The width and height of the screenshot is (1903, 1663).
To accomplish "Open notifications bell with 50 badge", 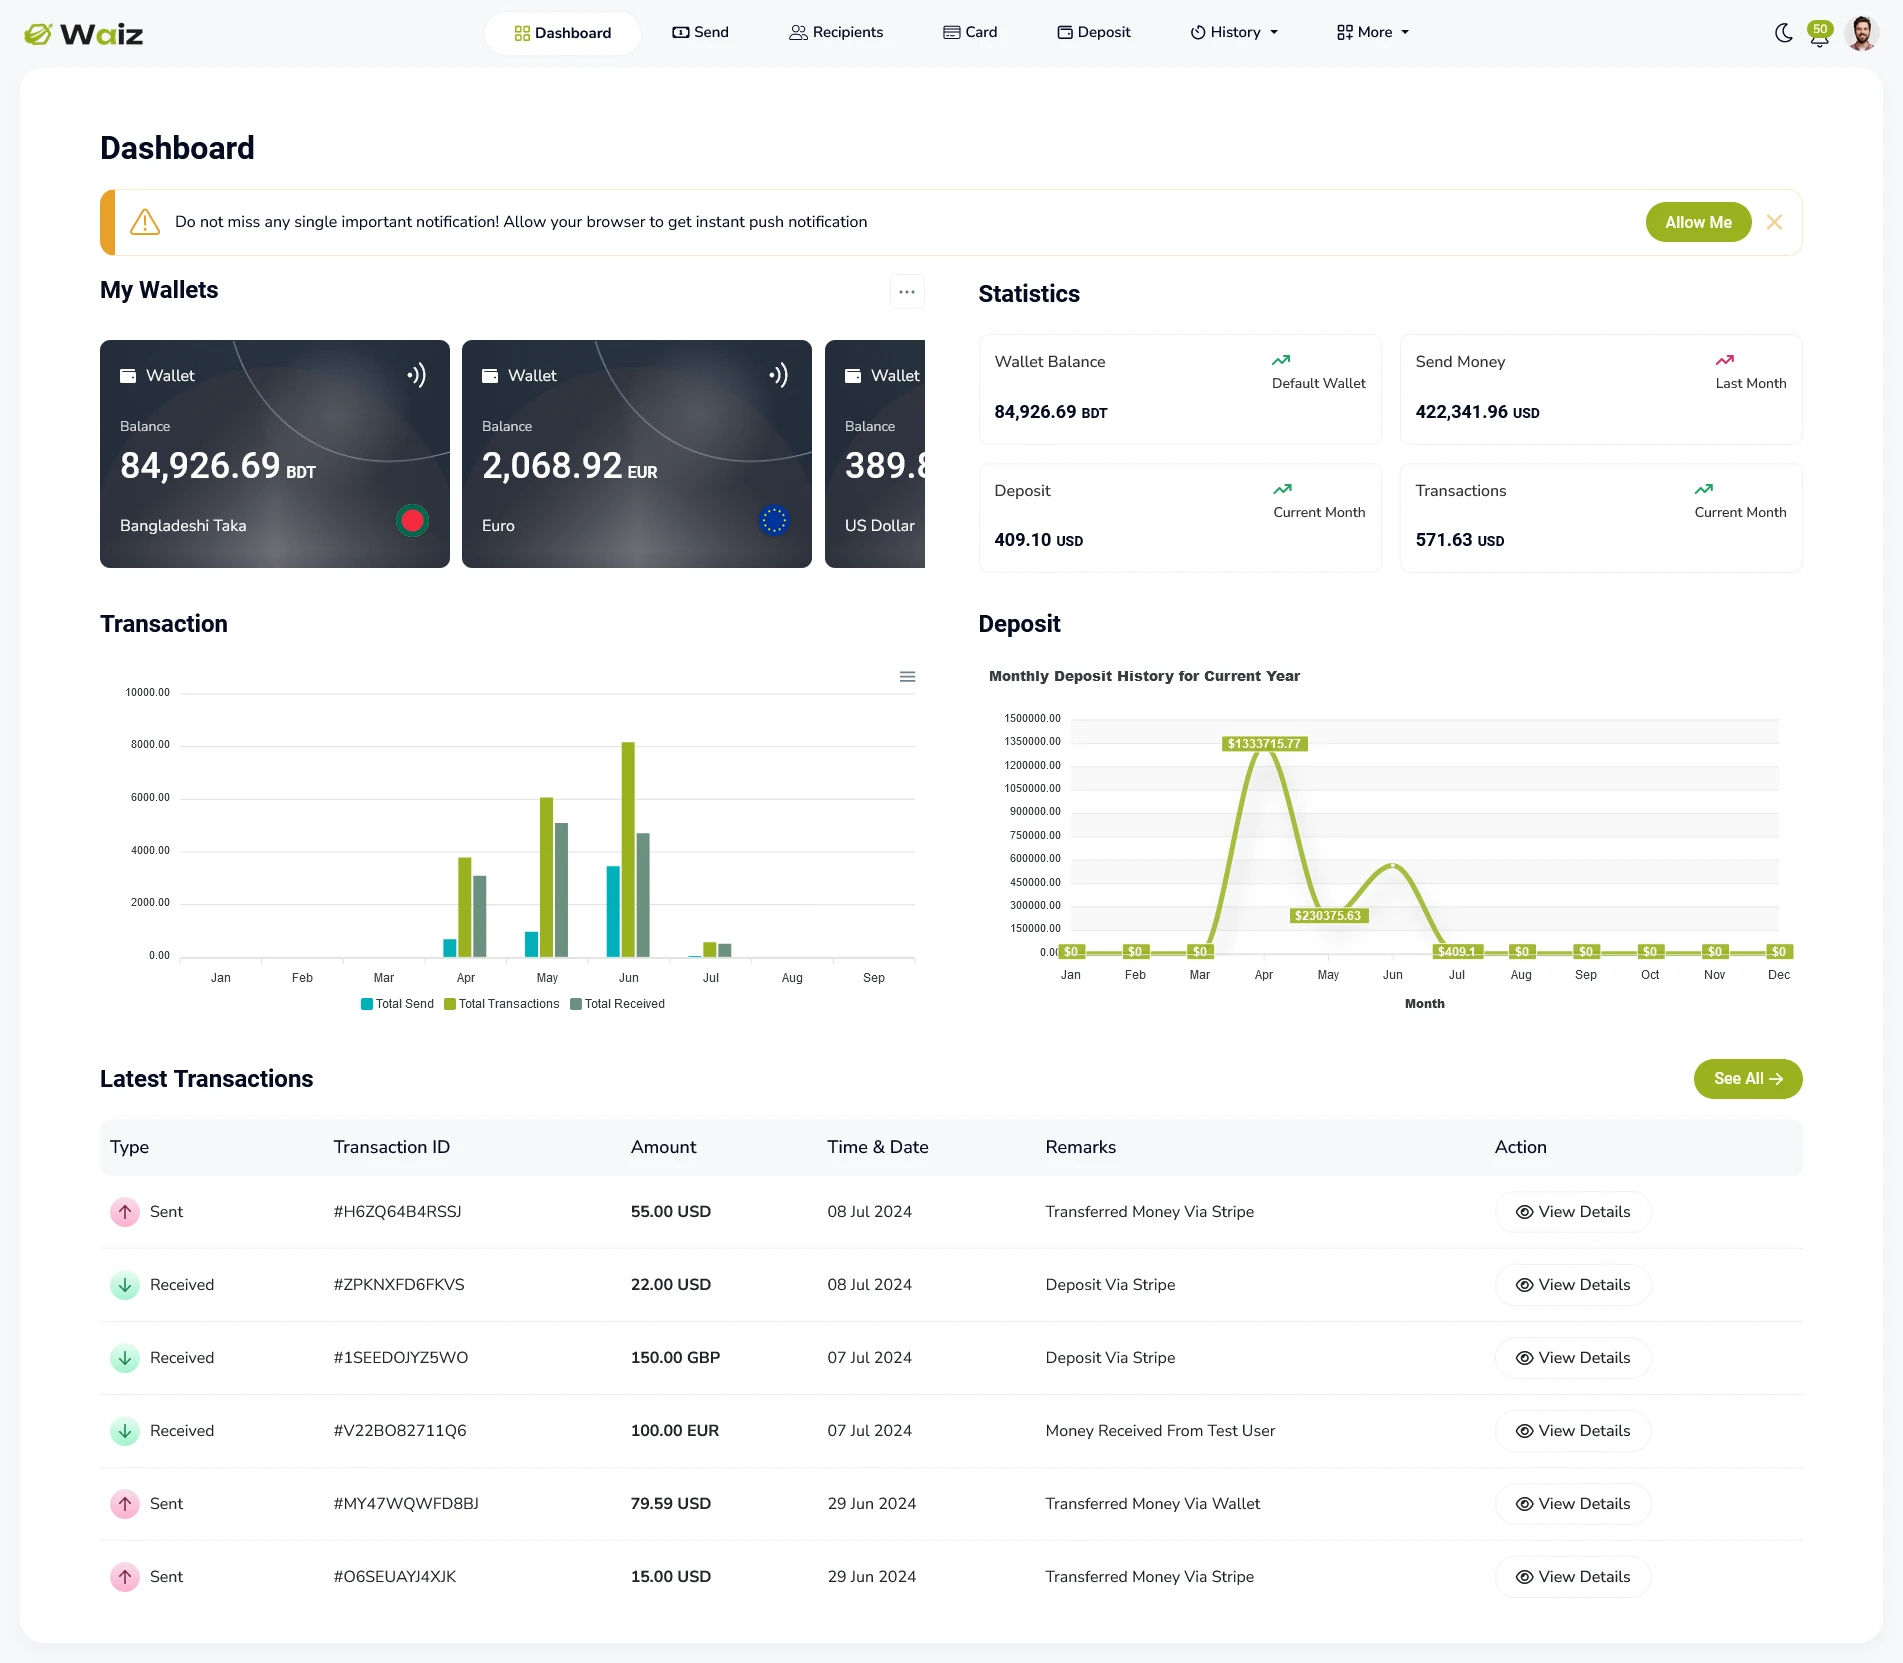I will point(1819,33).
